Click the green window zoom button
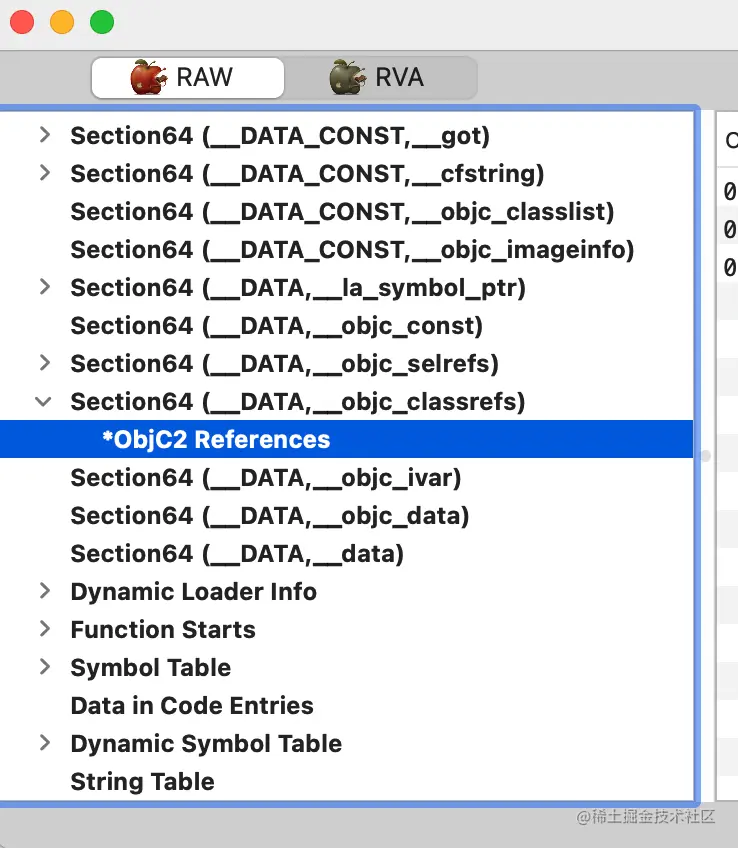This screenshot has height=848, width=738. 102,22
